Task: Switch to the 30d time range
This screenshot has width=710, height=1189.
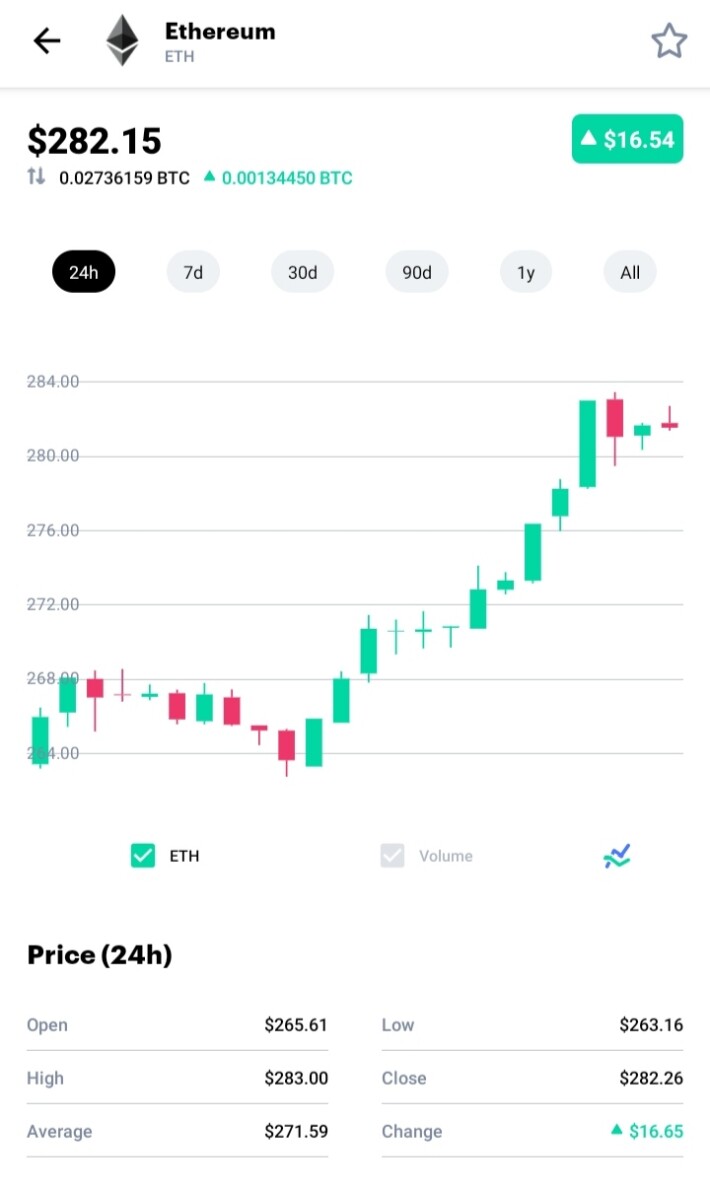Action: (303, 272)
